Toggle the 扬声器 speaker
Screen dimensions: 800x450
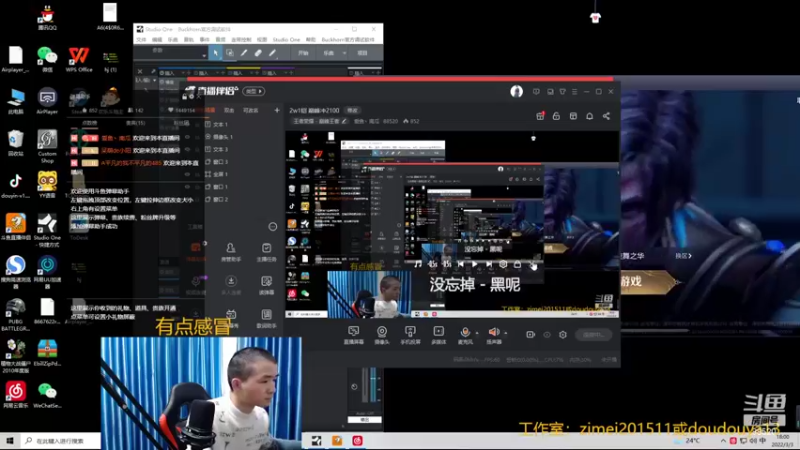coord(493,335)
